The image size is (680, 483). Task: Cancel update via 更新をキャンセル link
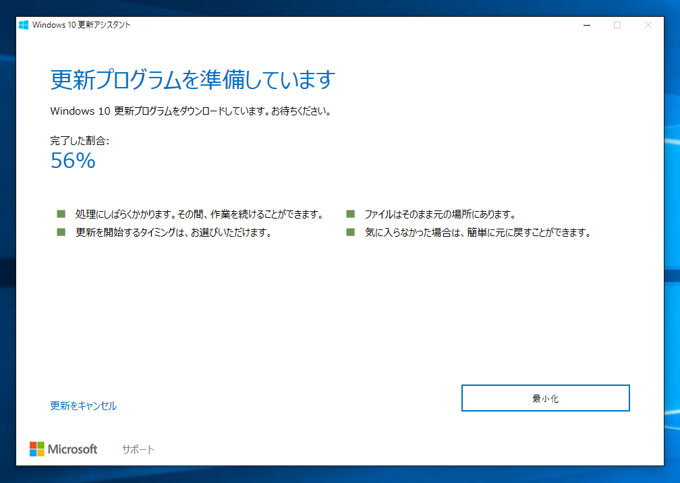pos(83,406)
